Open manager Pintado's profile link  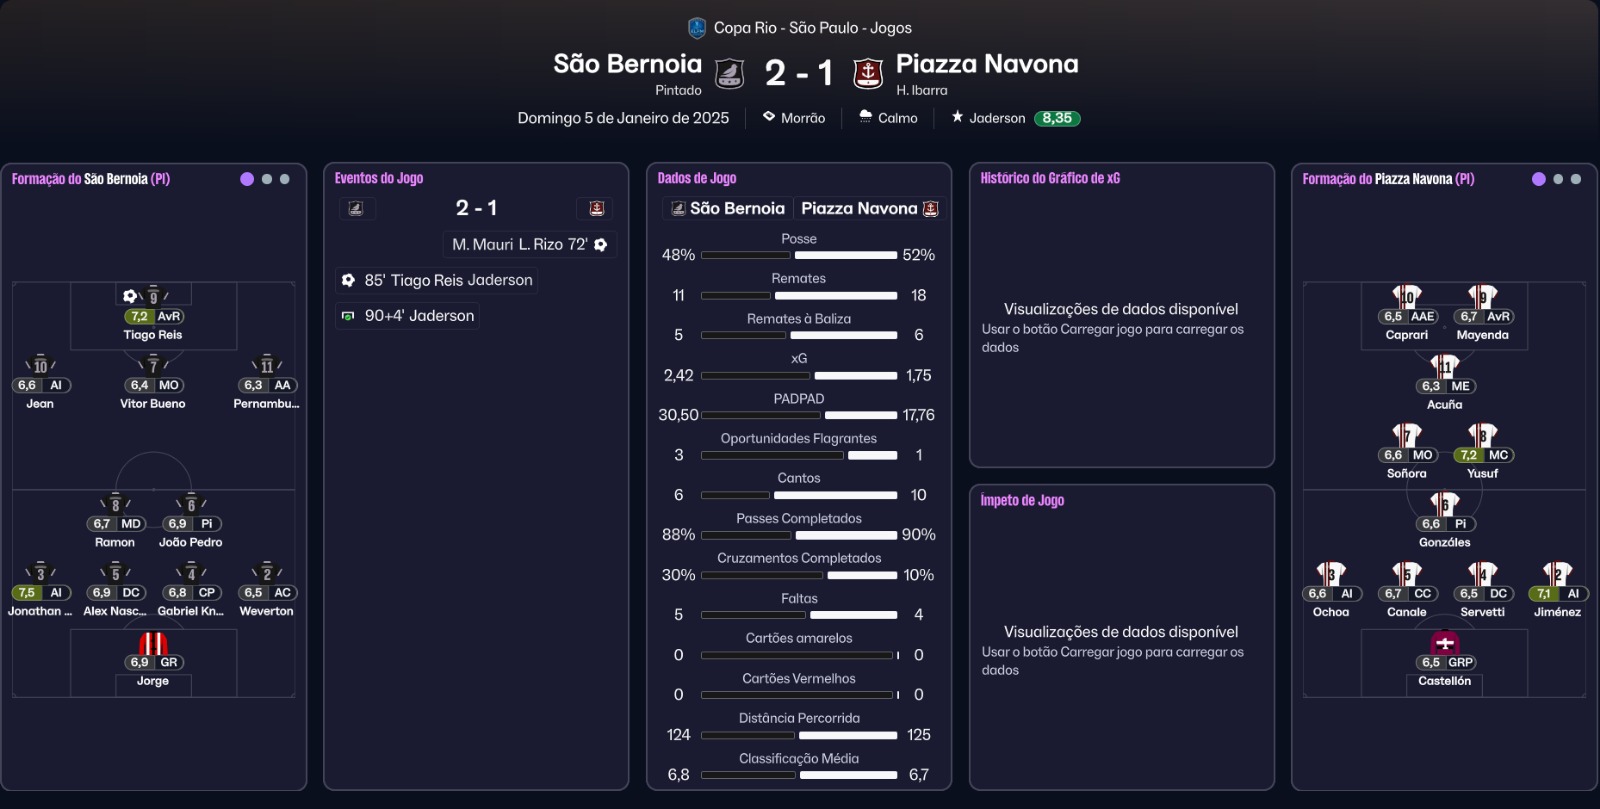(x=678, y=90)
